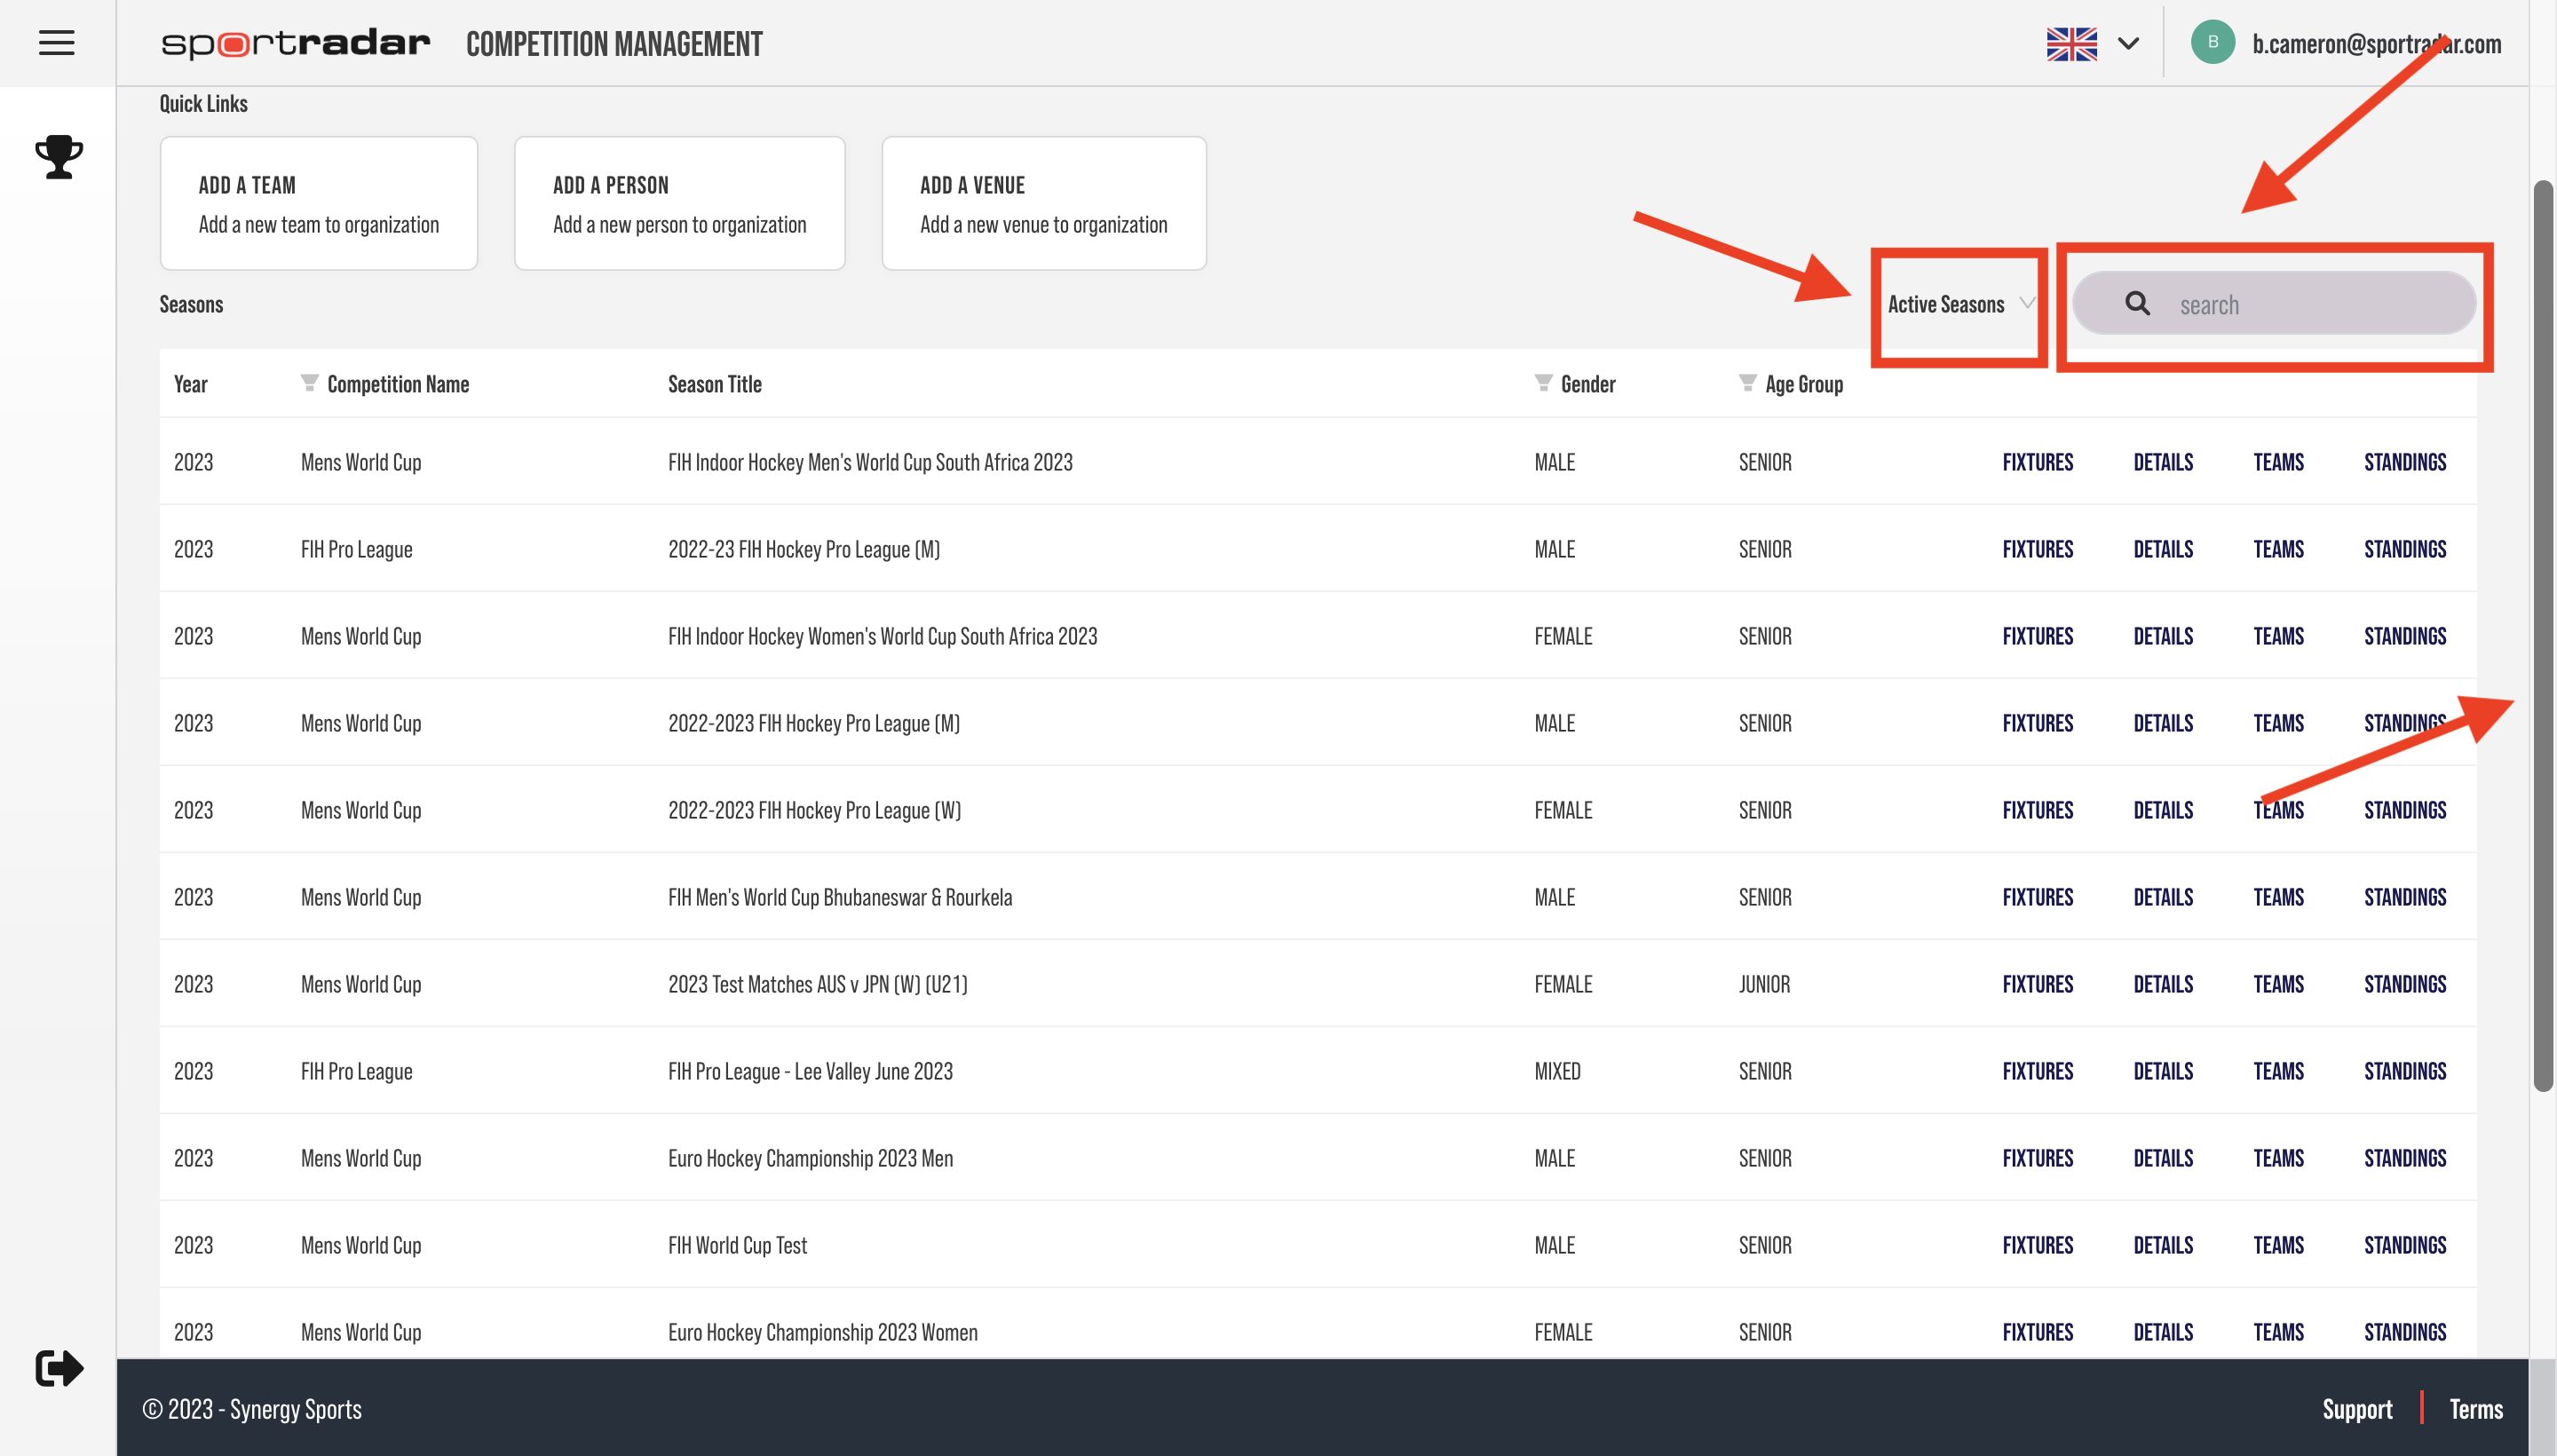
Task: Click the Support footer link
Action: click(2357, 1409)
